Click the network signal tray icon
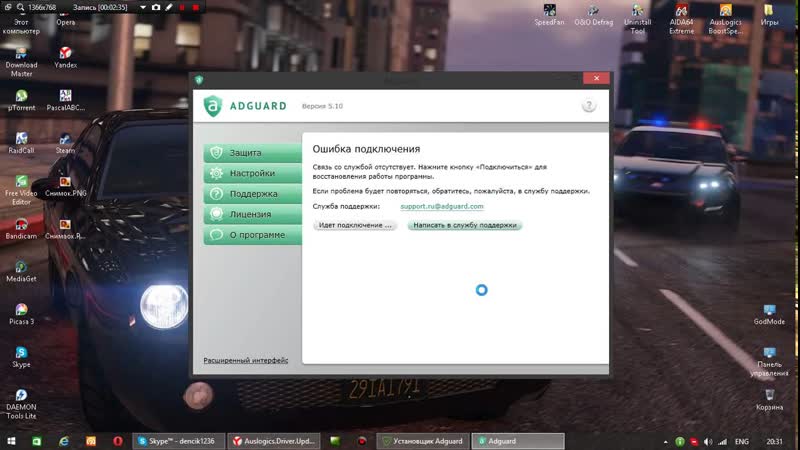 (722, 441)
